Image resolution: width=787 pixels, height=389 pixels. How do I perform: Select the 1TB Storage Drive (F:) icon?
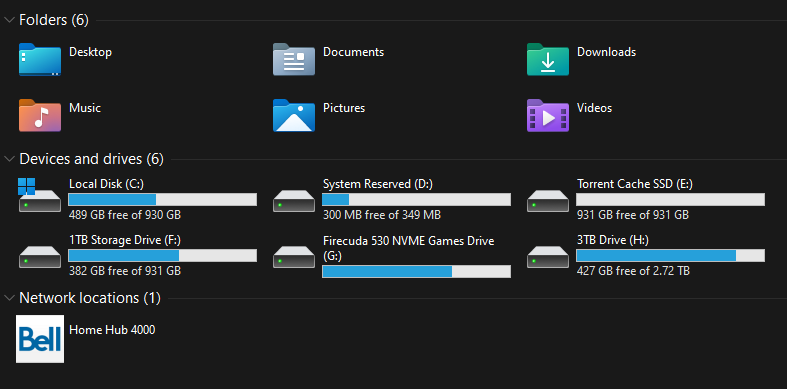(x=40, y=256)
